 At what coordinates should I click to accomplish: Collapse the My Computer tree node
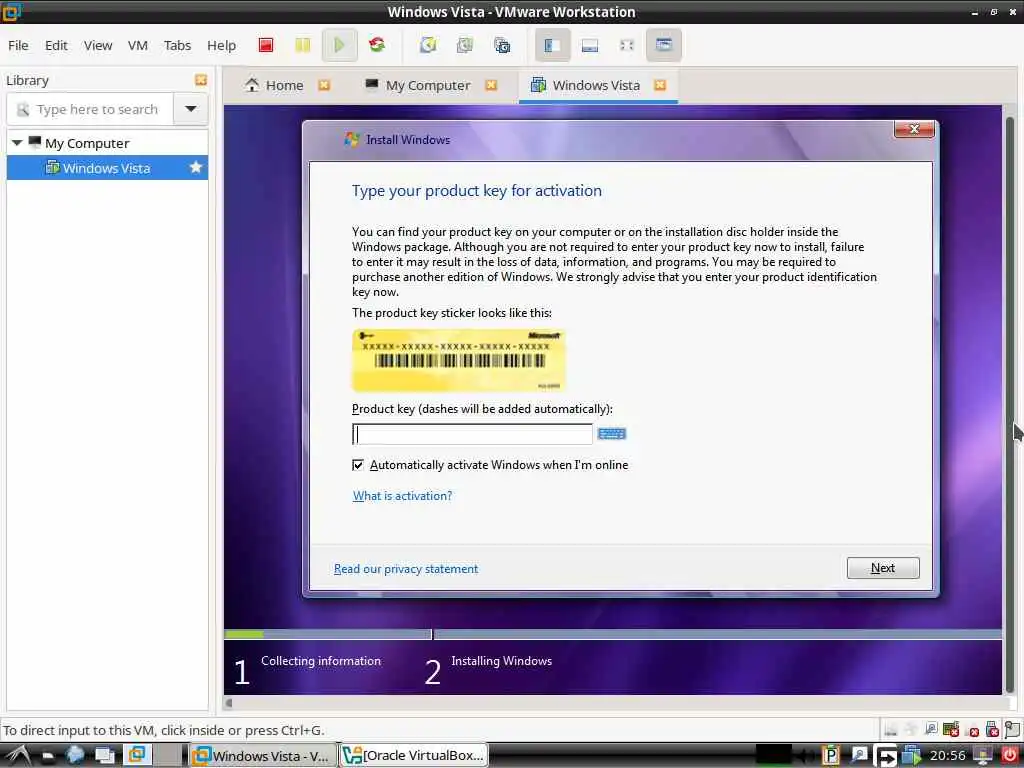(x=17, y=142)
